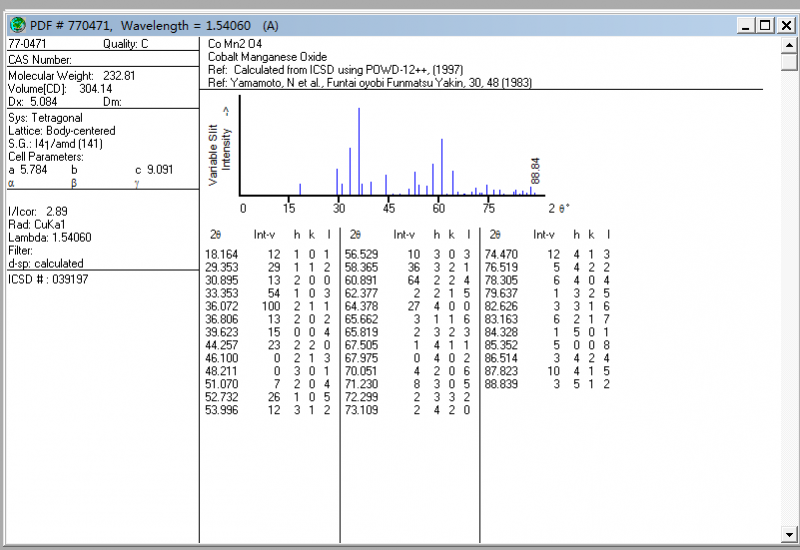Screen dimensions: 800x550
Task: Select the 18.164 peak row
Action: (268, 254)
